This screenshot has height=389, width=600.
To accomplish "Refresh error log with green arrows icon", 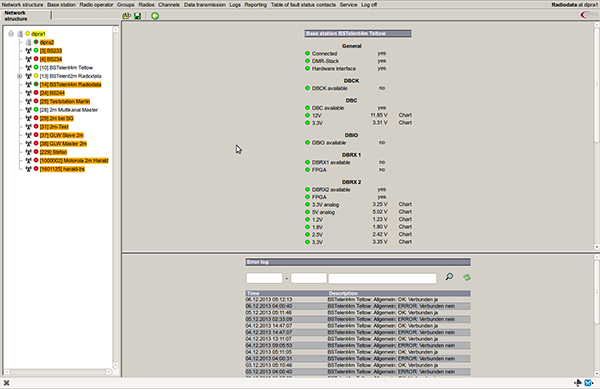I will pyautogui.click(x=466, y=277).
